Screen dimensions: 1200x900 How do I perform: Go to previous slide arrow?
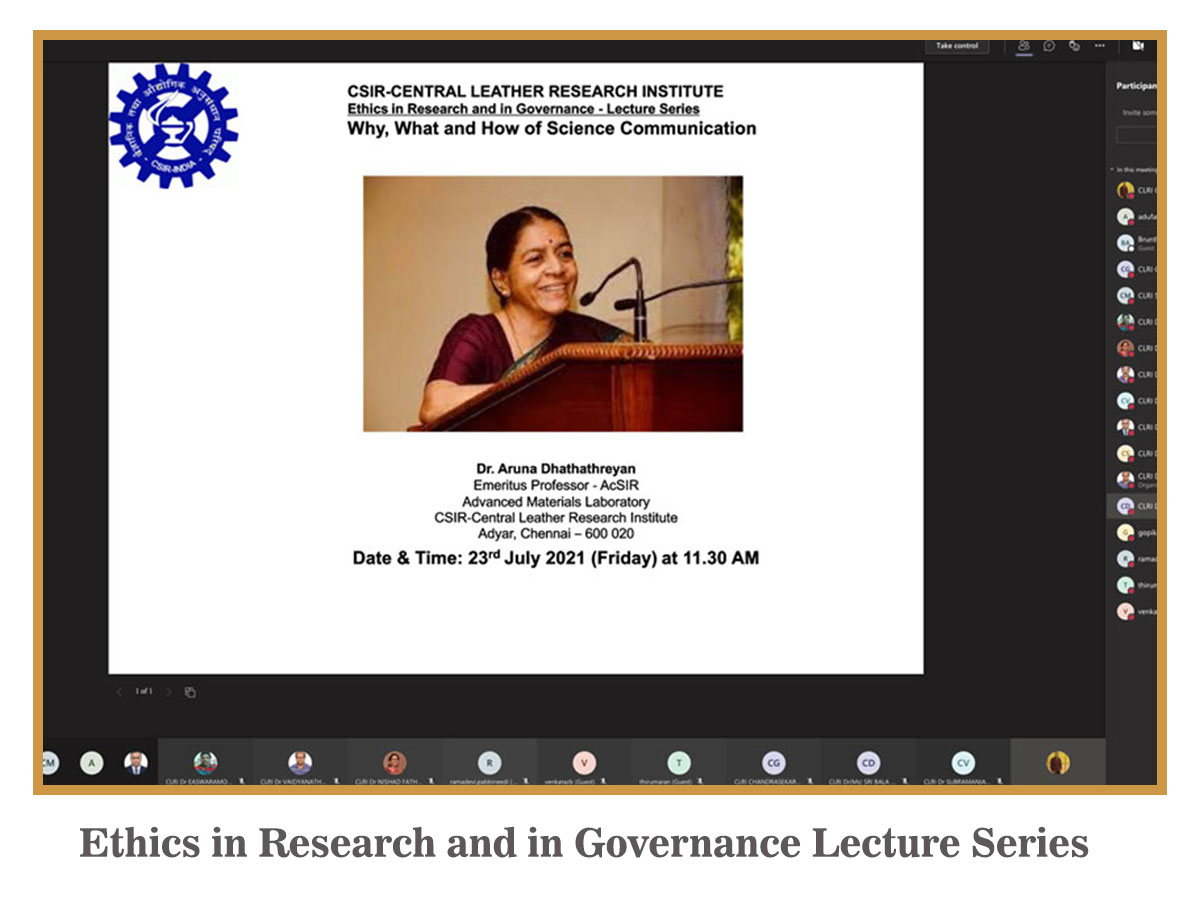(119, 692)
